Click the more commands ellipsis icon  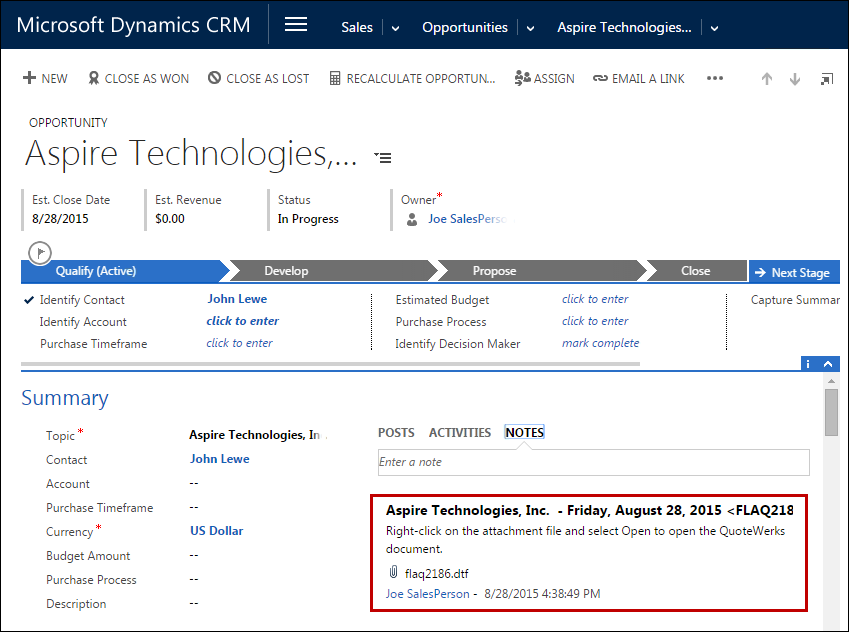click(x=714, y=77)
